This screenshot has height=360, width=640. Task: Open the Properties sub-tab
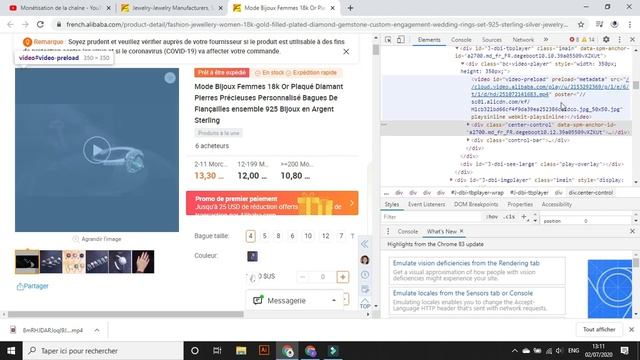click(520, 204)
